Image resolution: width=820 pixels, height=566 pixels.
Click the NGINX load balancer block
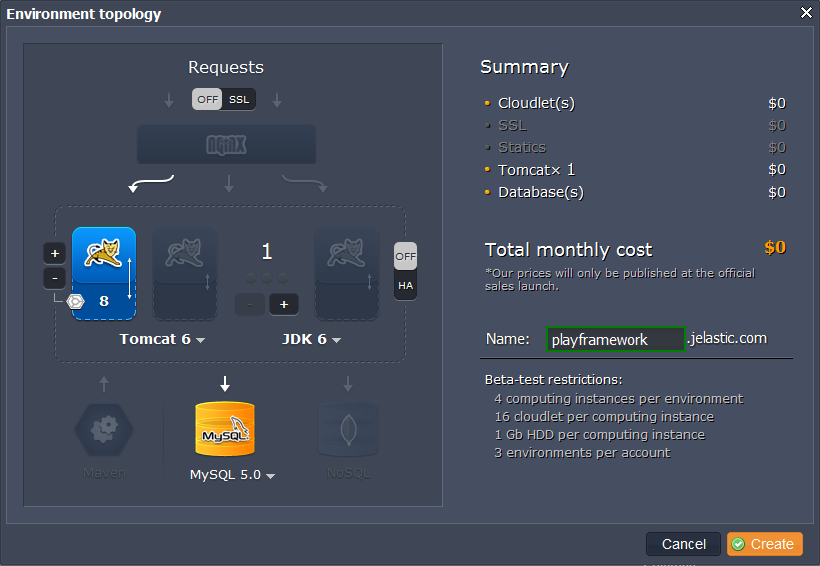click(x=226, y=144)
